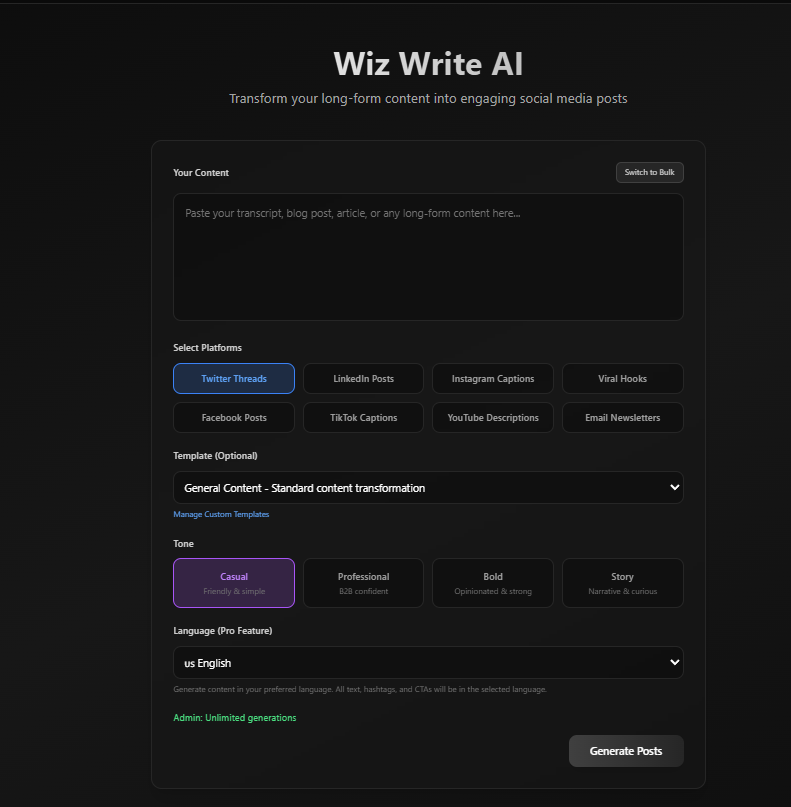Click the Switch to Bulk button

pyautogui.click(x=649, y=173)
